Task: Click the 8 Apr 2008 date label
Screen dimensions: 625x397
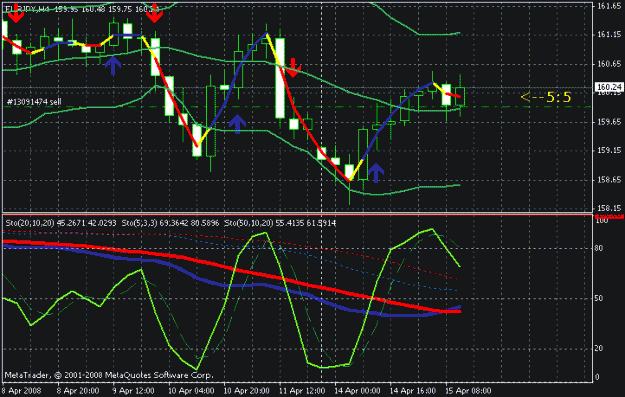Action: pyautogui.click(x=22, y=391)
